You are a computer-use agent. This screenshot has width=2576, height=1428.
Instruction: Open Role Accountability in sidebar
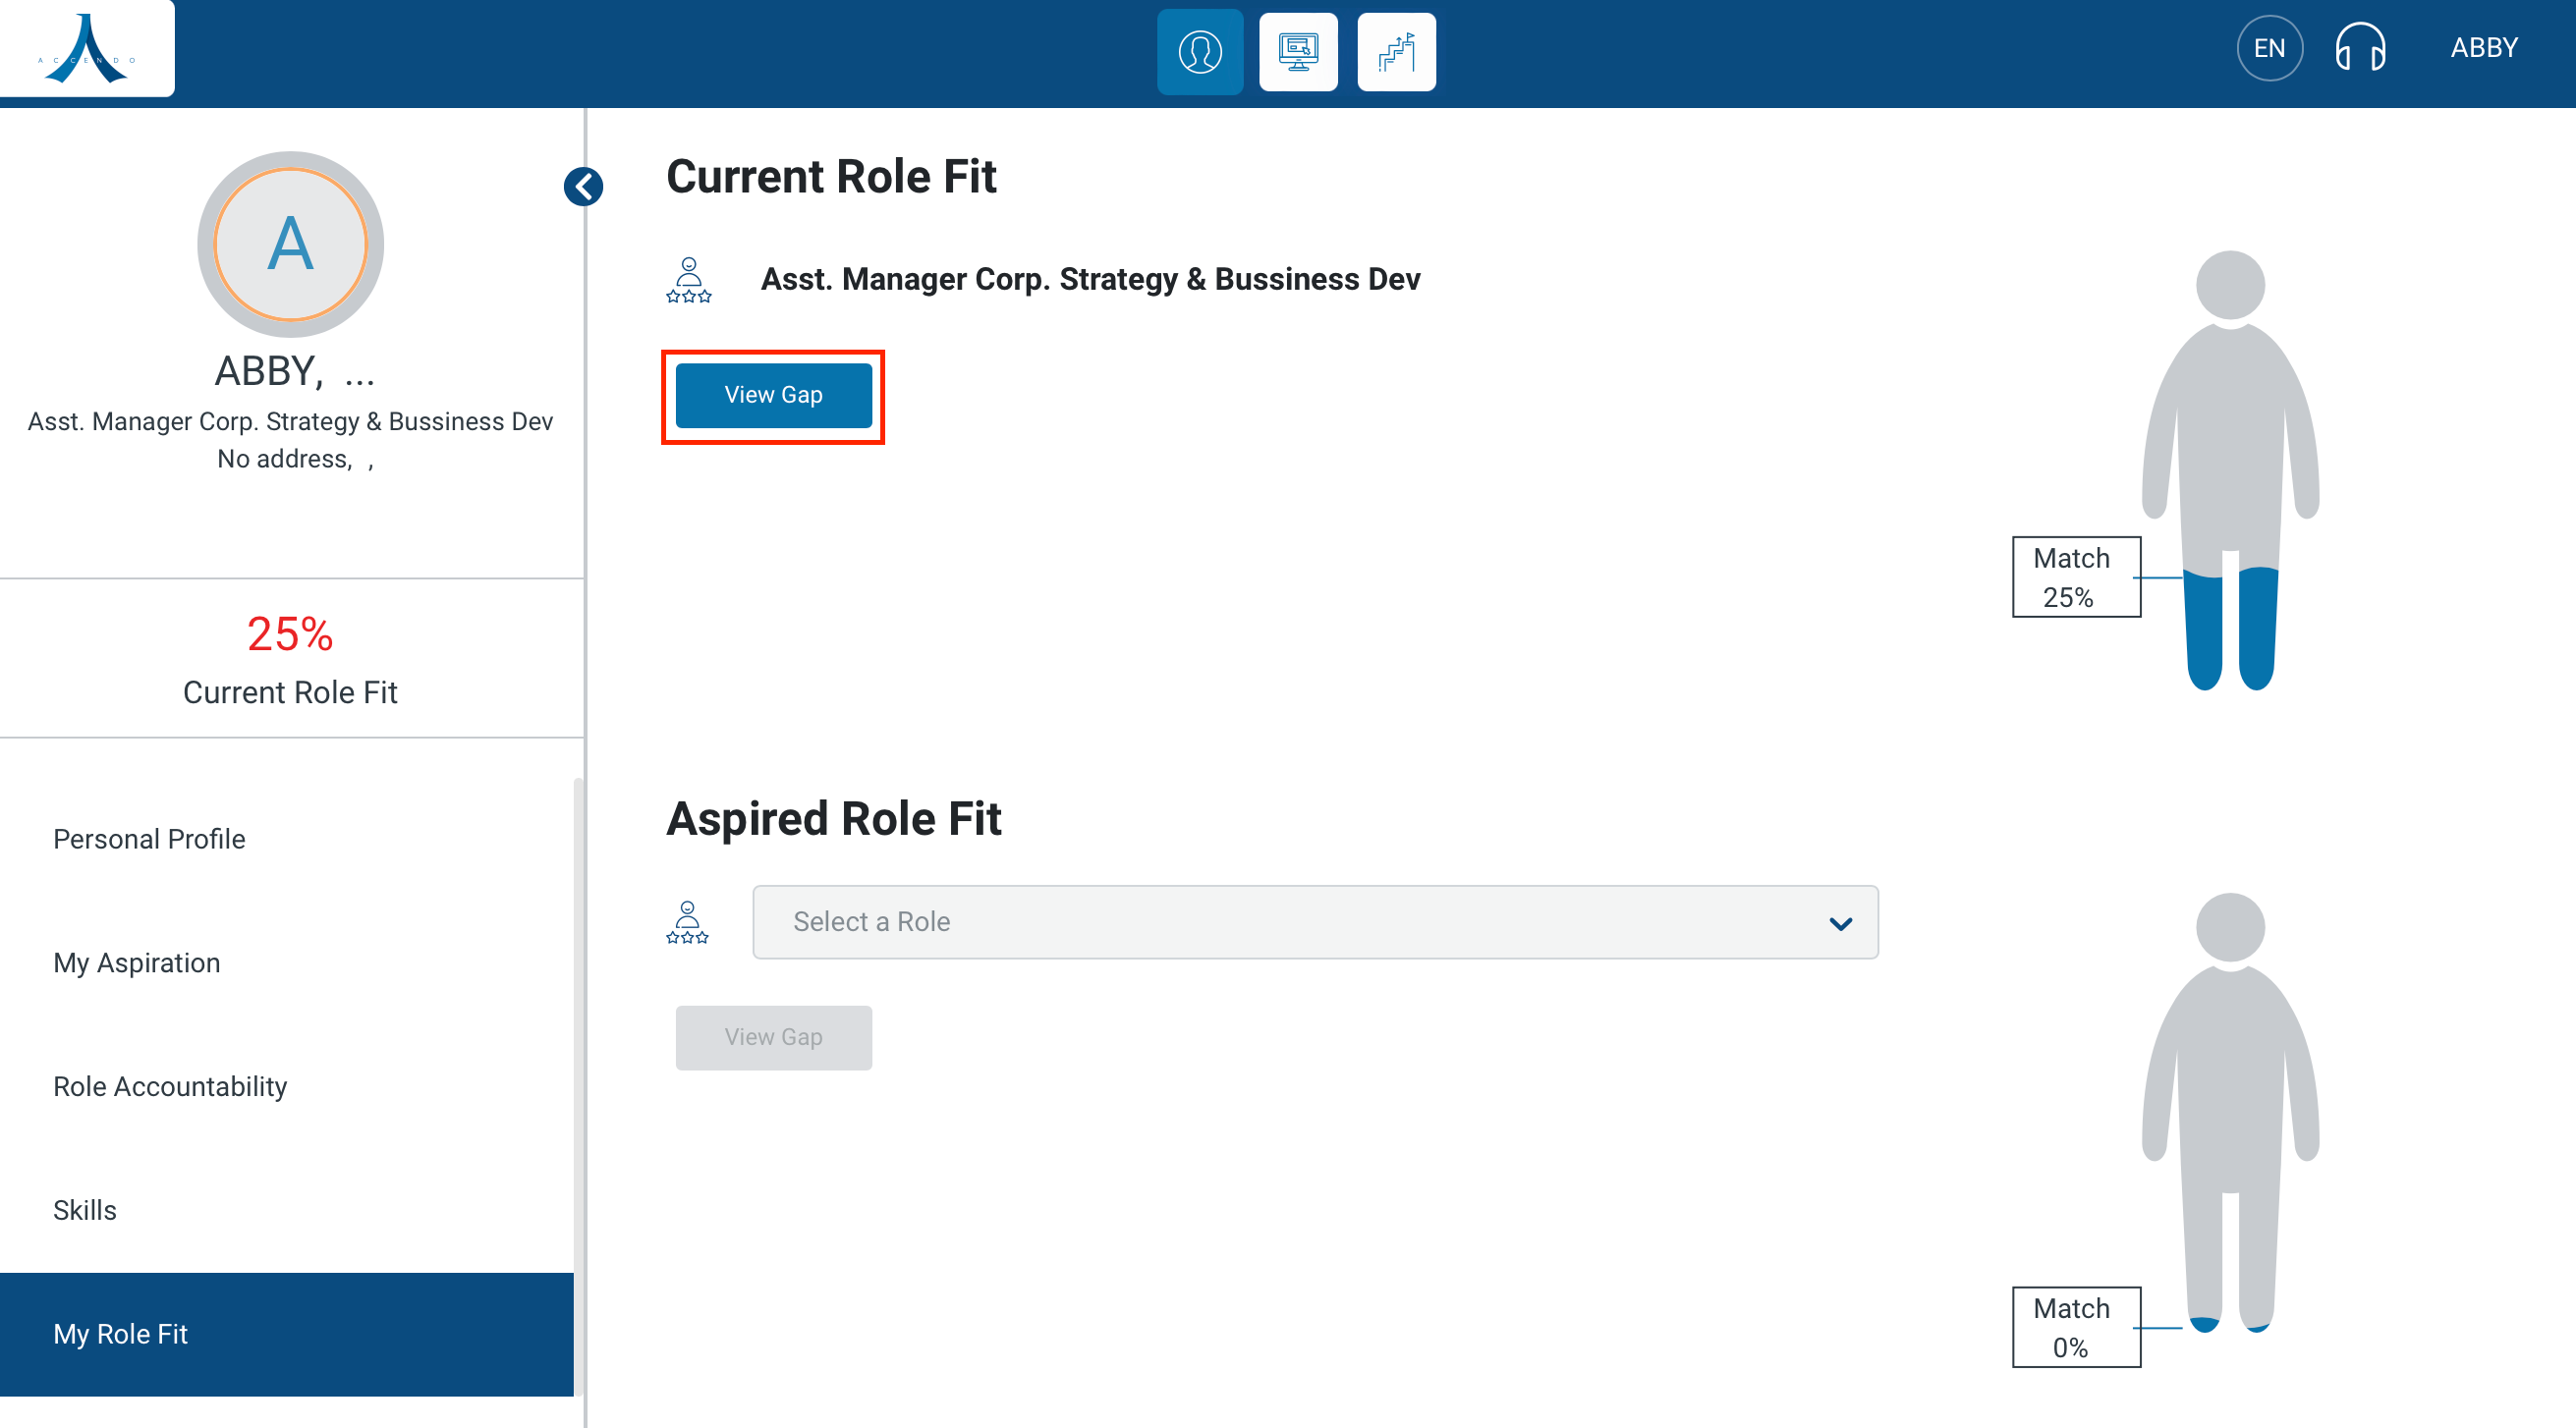click(170, 1086)
